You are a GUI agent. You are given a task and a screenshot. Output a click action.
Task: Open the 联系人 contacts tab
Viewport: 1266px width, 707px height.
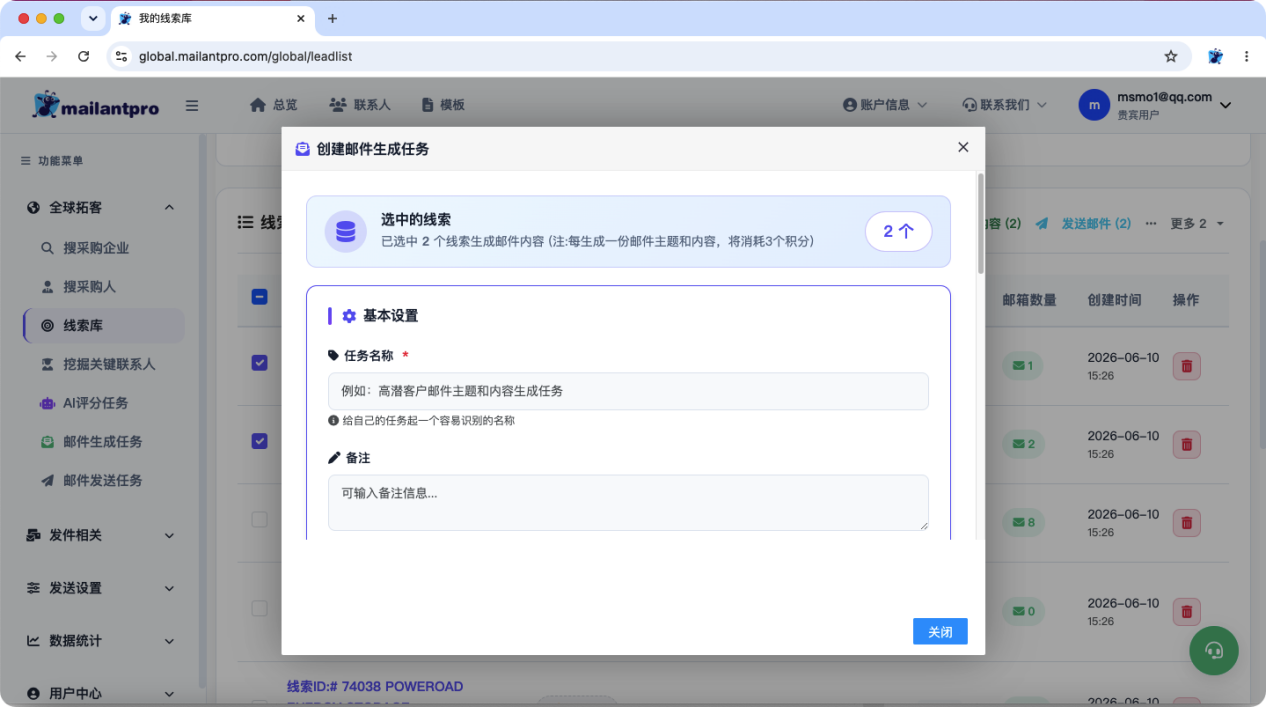tap(359, 105)
